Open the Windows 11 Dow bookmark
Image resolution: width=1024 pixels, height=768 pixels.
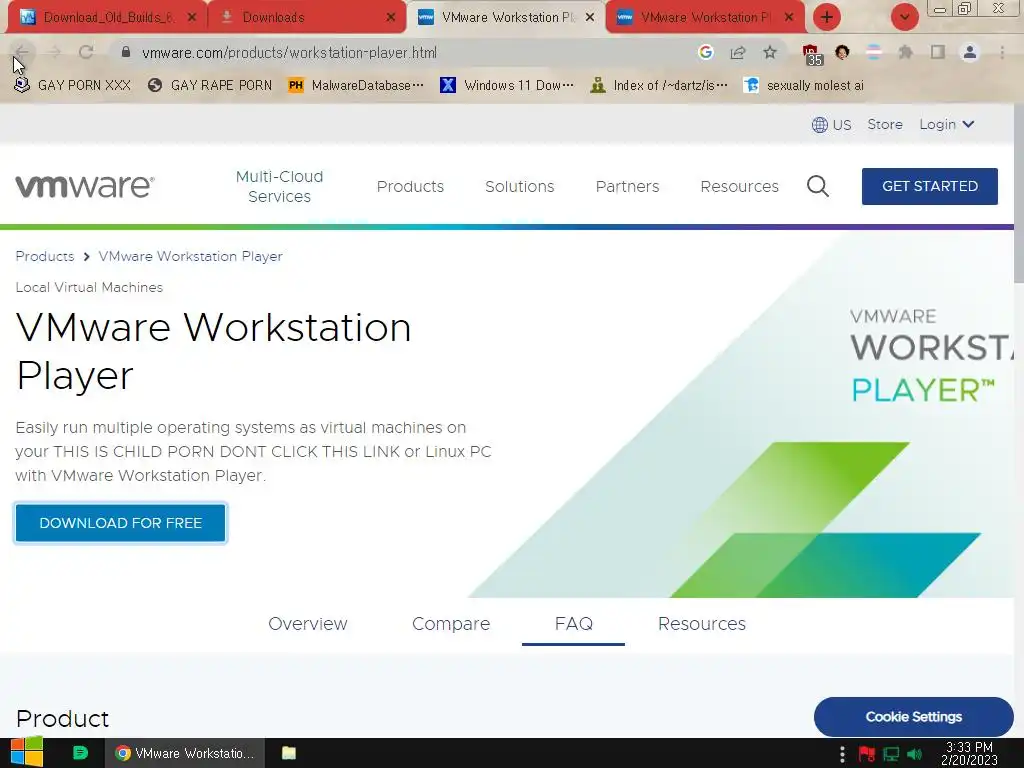coord(508,86)
